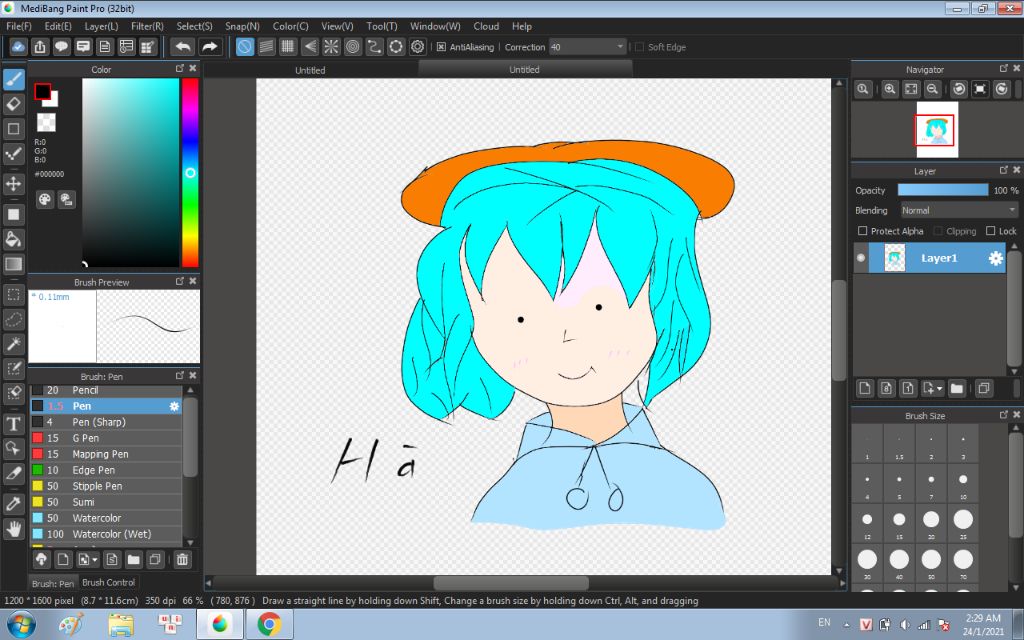
Task: Open Layer1 settings gear
Action: (995, 259)
